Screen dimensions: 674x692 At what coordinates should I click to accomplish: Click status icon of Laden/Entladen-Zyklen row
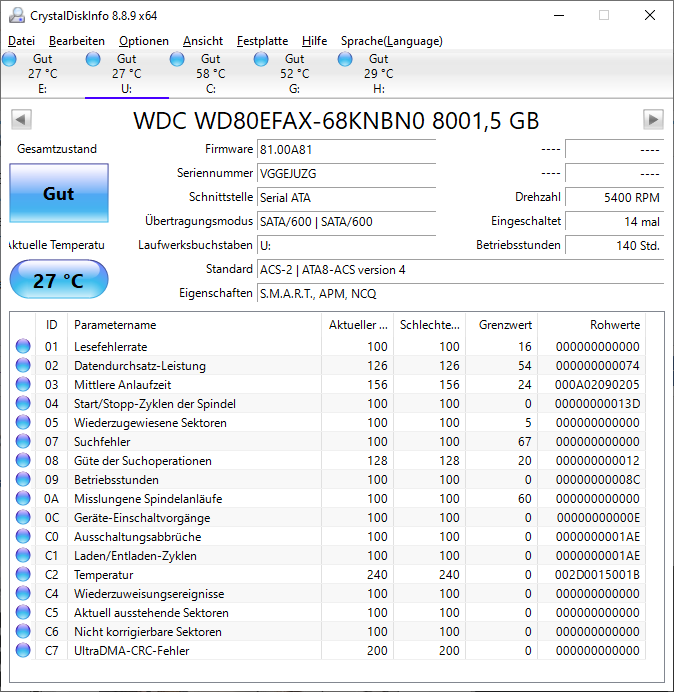pos(23,555)
